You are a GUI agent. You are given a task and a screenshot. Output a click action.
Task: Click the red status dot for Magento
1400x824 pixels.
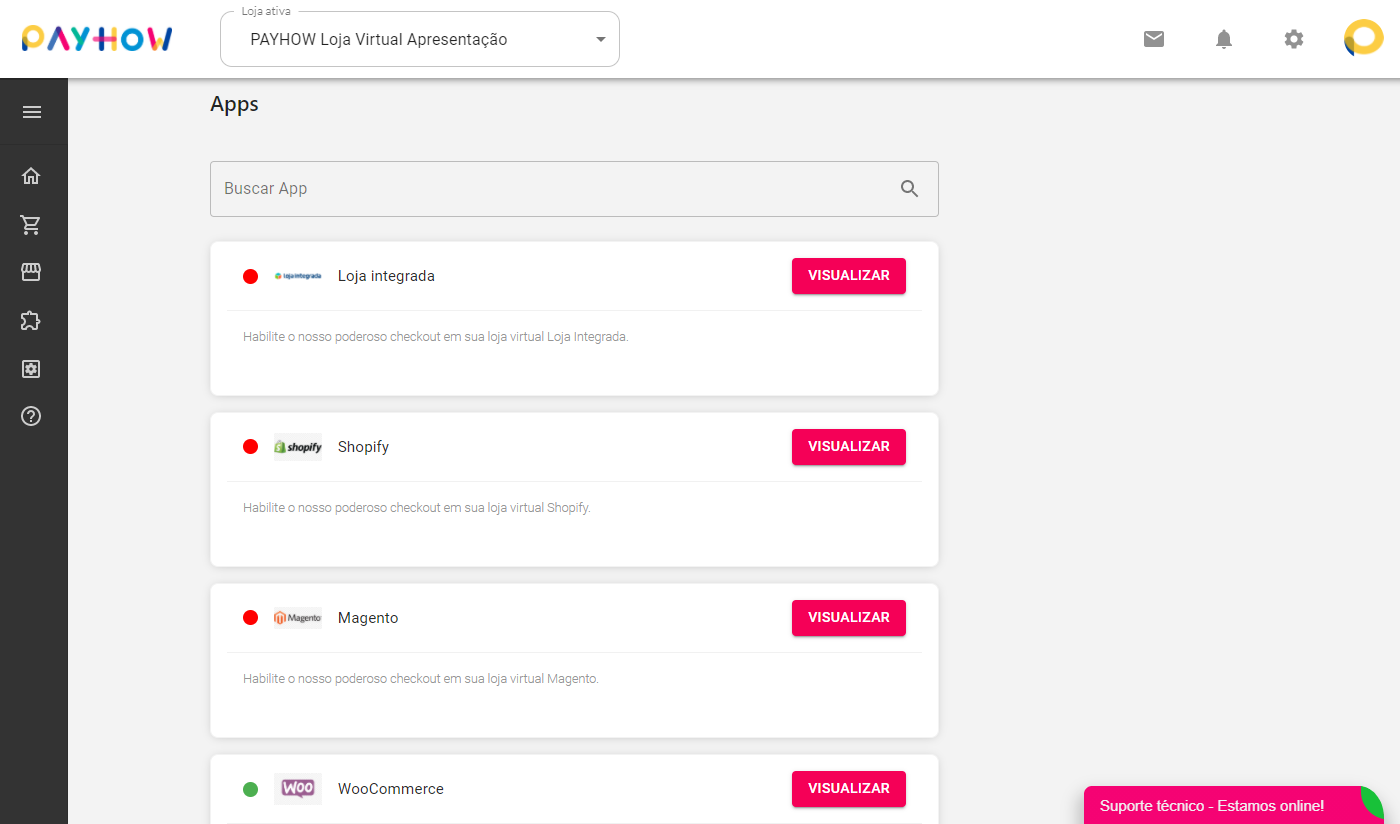pyautogui.click(x=251, y=618)
